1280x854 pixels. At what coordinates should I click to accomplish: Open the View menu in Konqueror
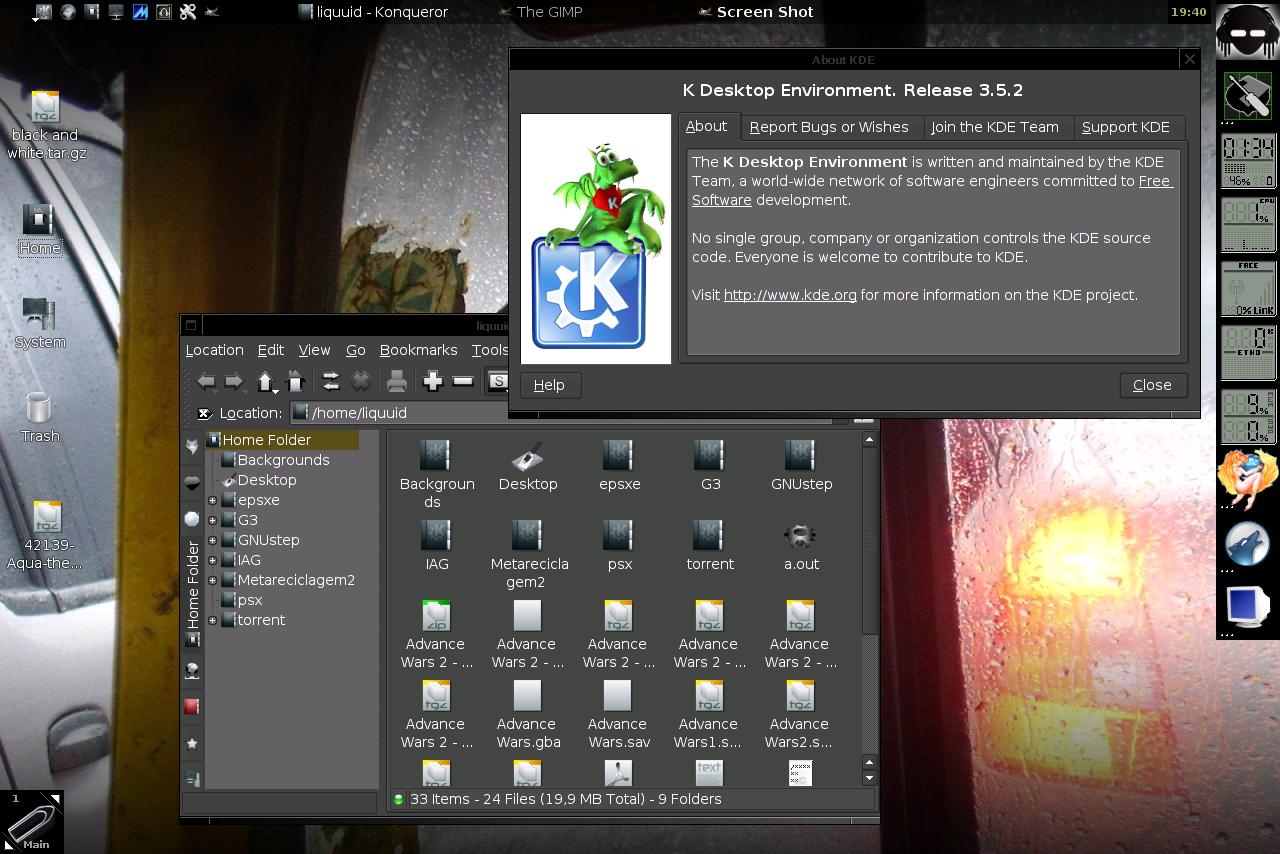pos(314,350)
